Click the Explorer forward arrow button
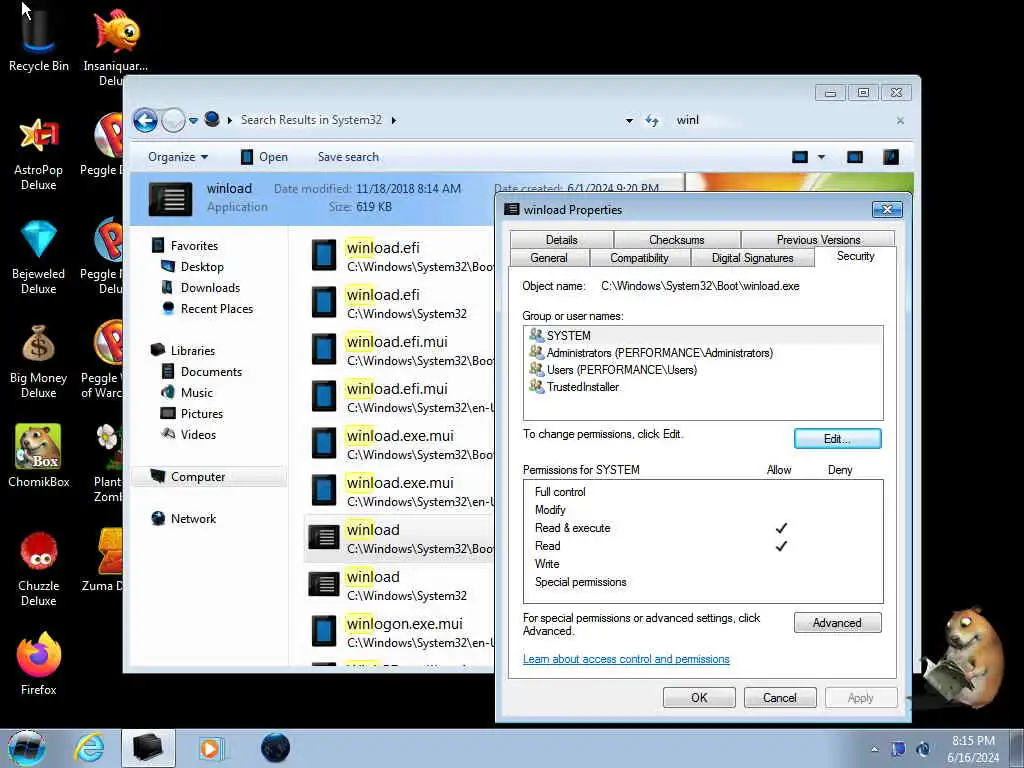This screenshot has height=768, width=1024. point(173,120)
